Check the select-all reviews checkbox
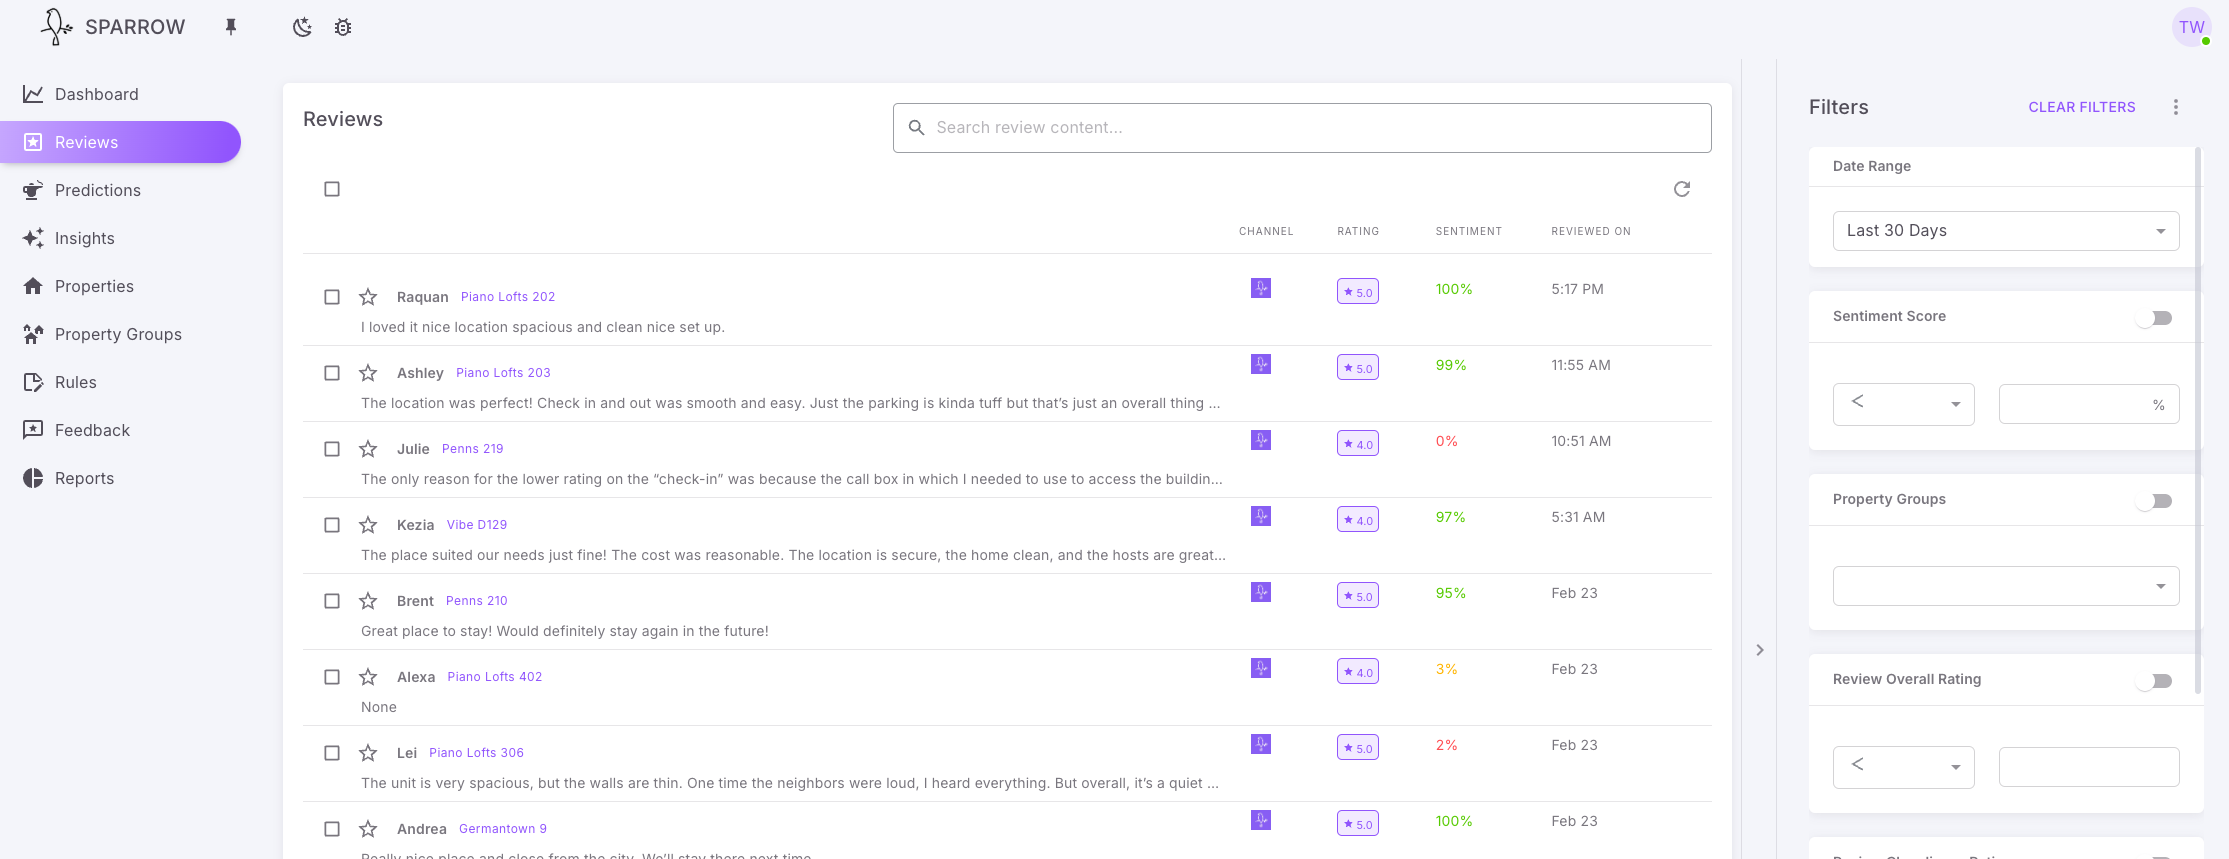Viewport: 2229px width, 859px height. point(332,189)
